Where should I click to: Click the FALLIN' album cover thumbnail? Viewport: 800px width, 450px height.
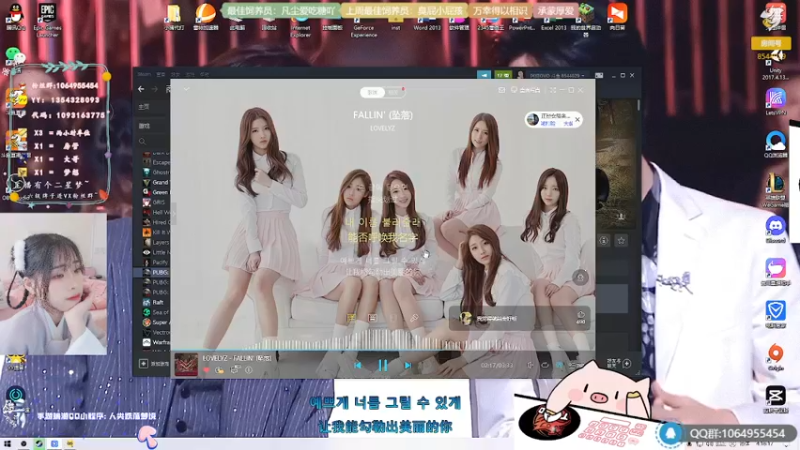click(186, 365)
